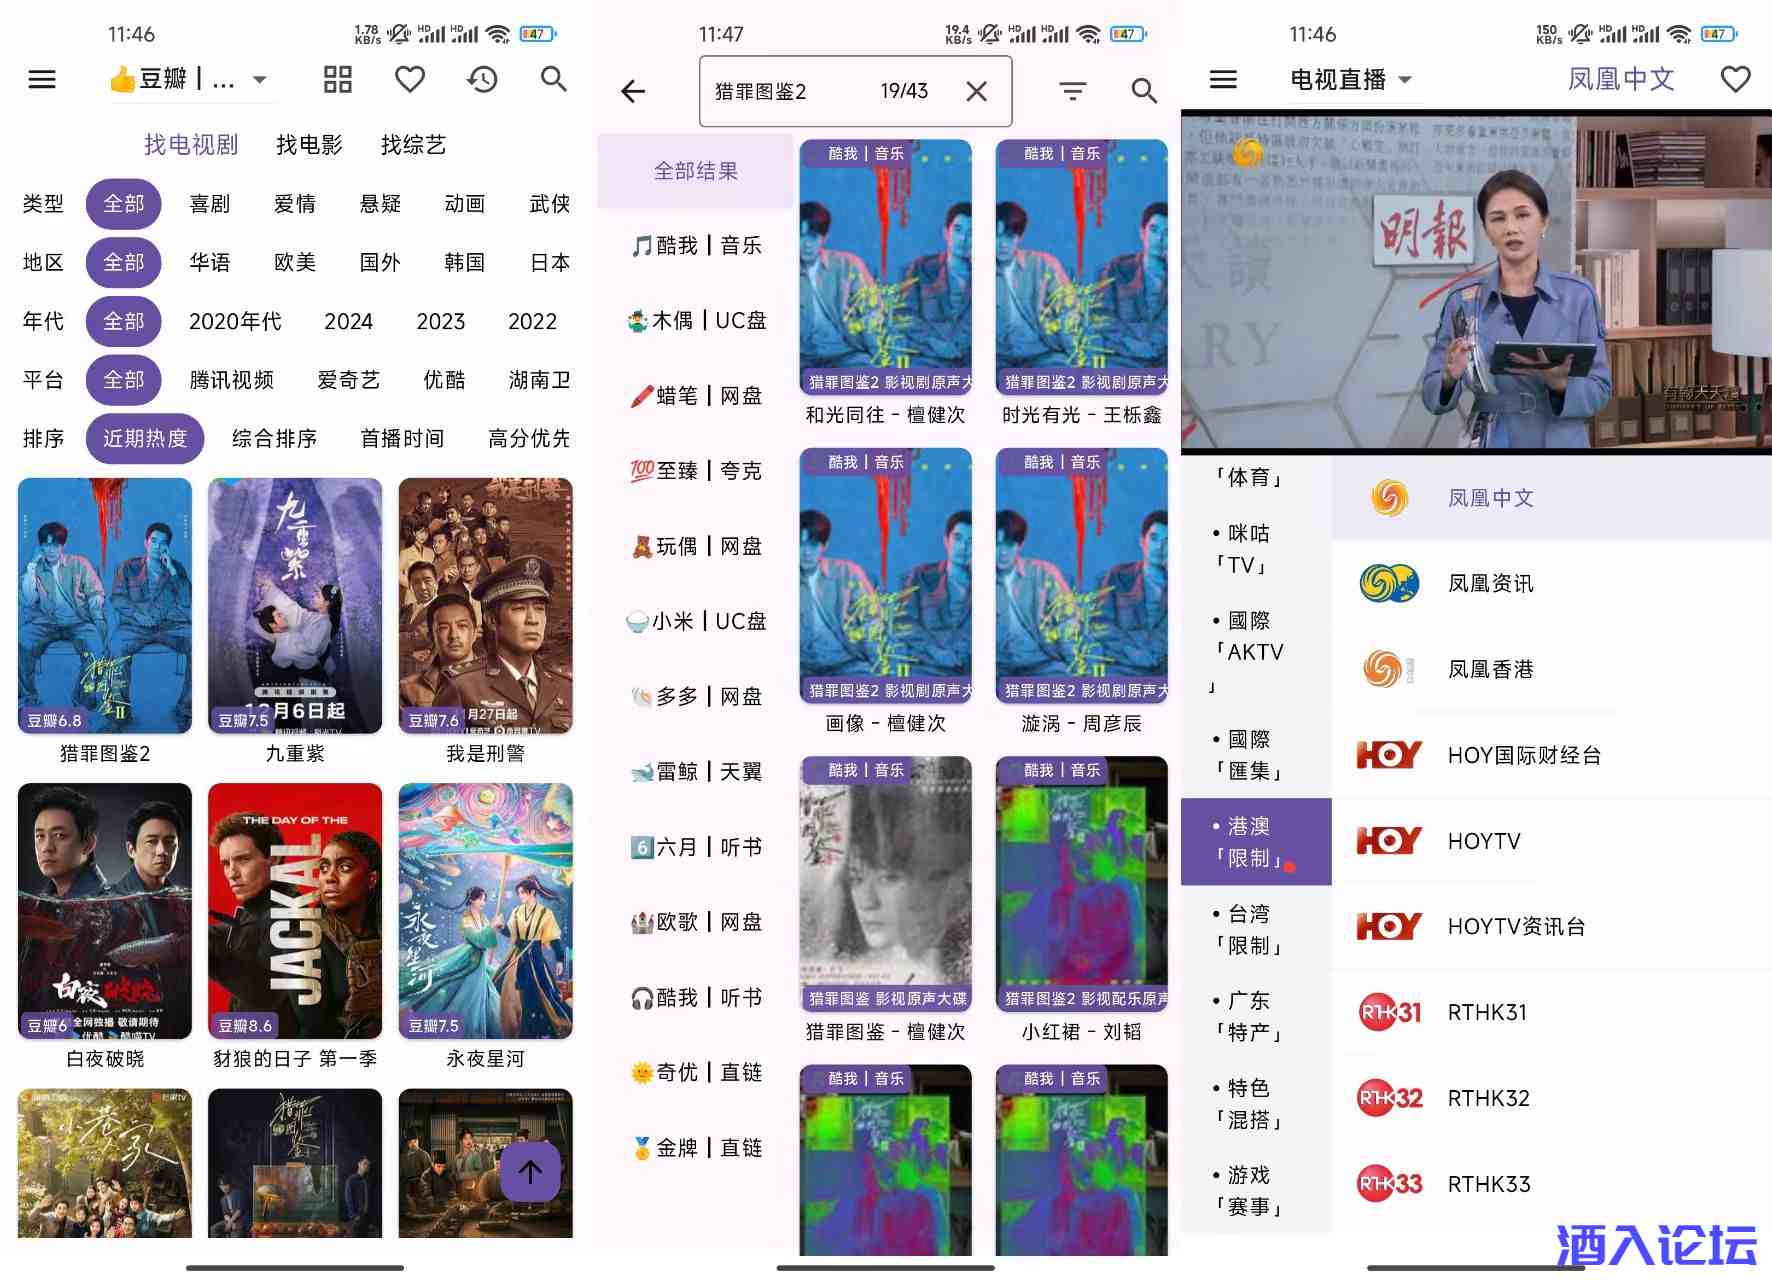Open the 猎罪图鉴2 poster thumbnail

pos(104,605)
